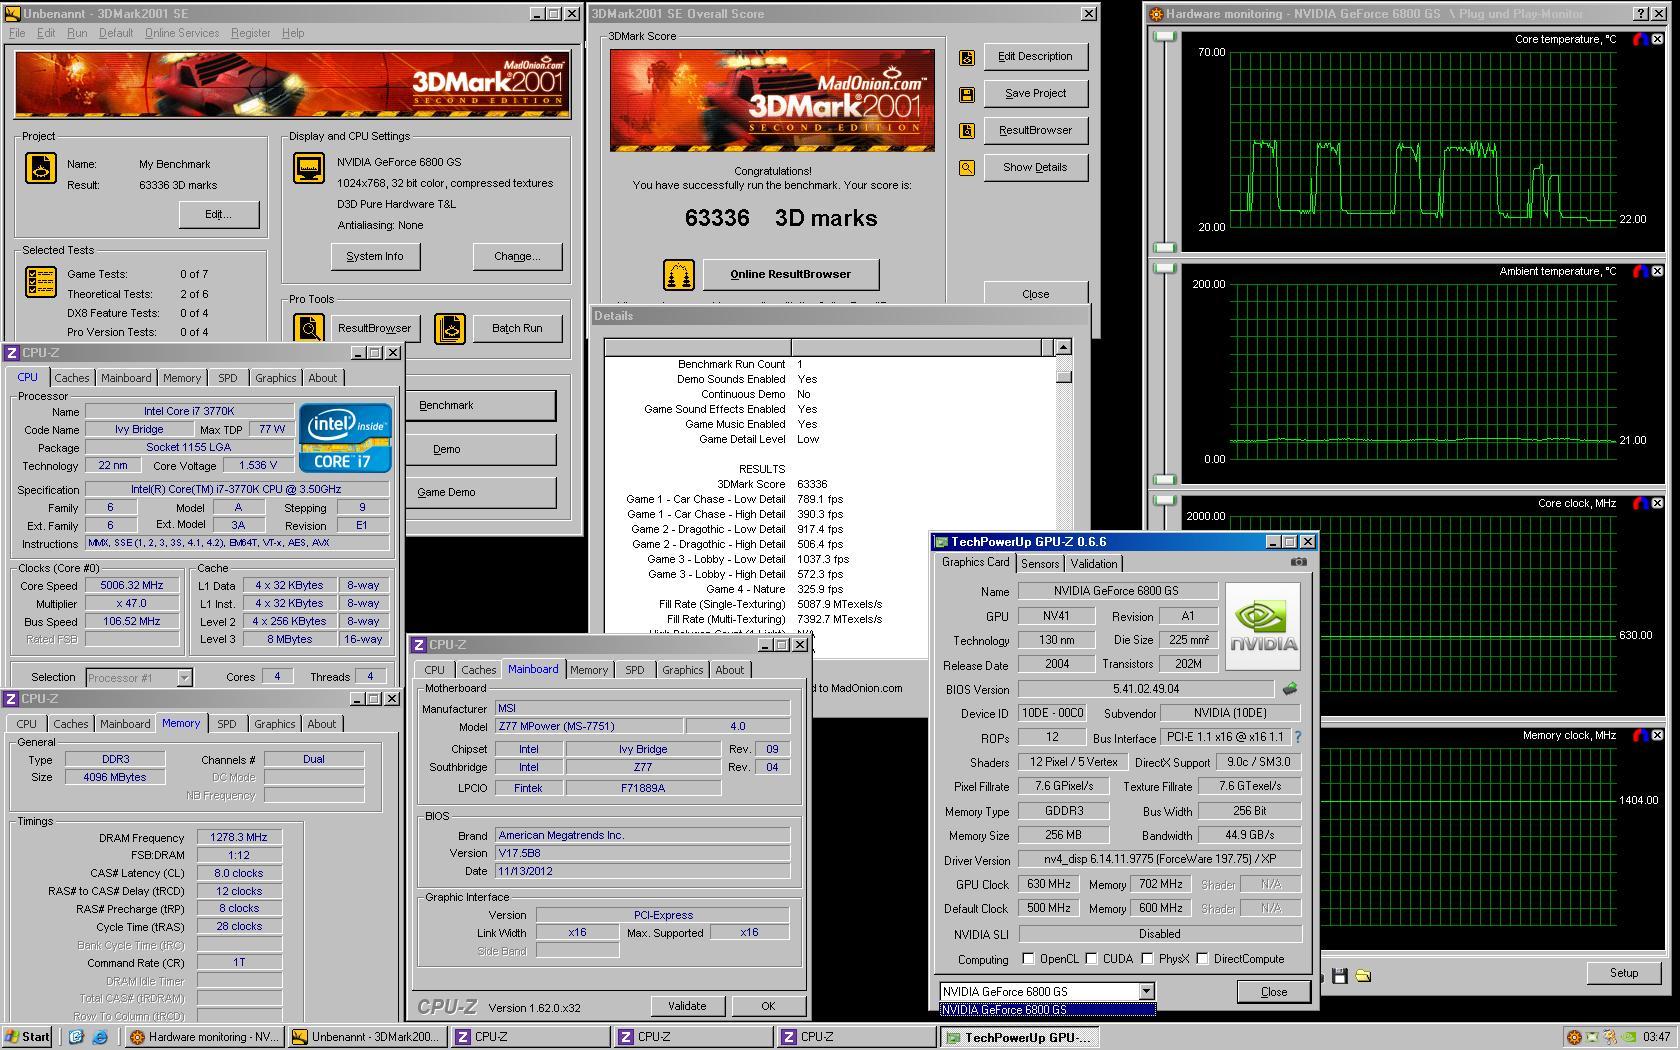Click the Online ResultBrowser button

point(791,274)
